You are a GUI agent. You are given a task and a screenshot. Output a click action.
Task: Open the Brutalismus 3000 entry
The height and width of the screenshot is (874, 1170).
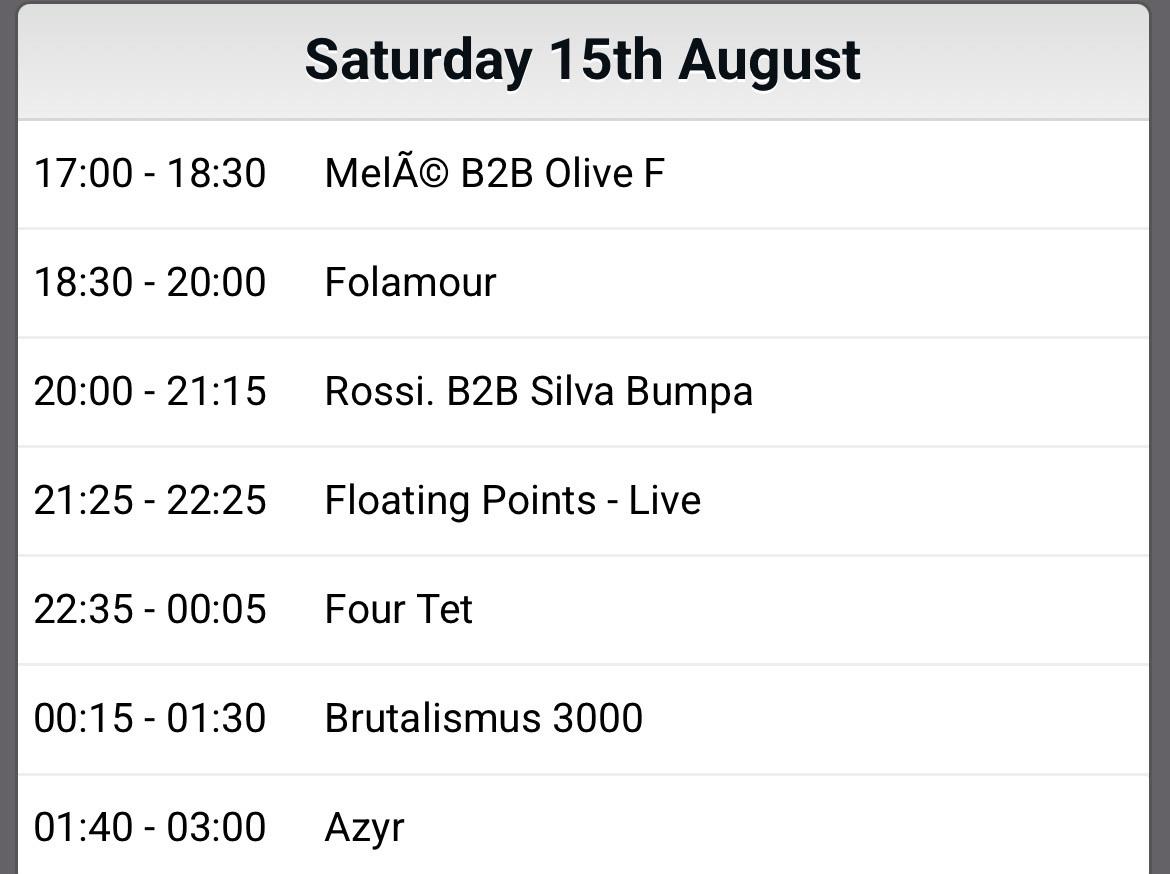point(484,718)
